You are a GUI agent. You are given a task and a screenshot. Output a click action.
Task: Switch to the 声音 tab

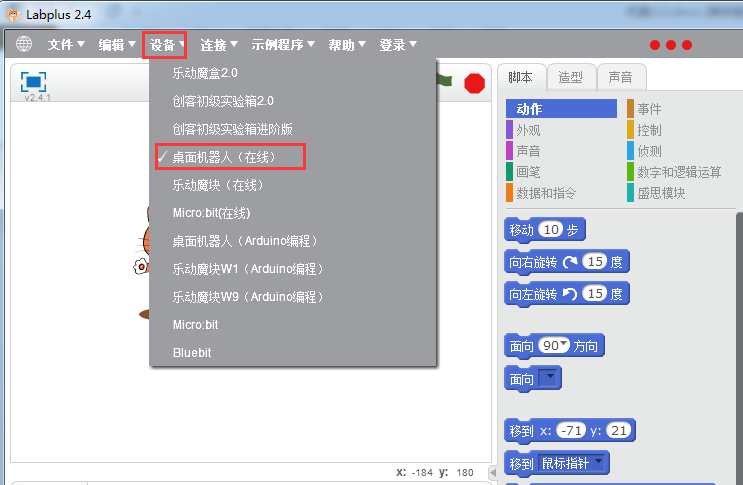pos(621,77)
